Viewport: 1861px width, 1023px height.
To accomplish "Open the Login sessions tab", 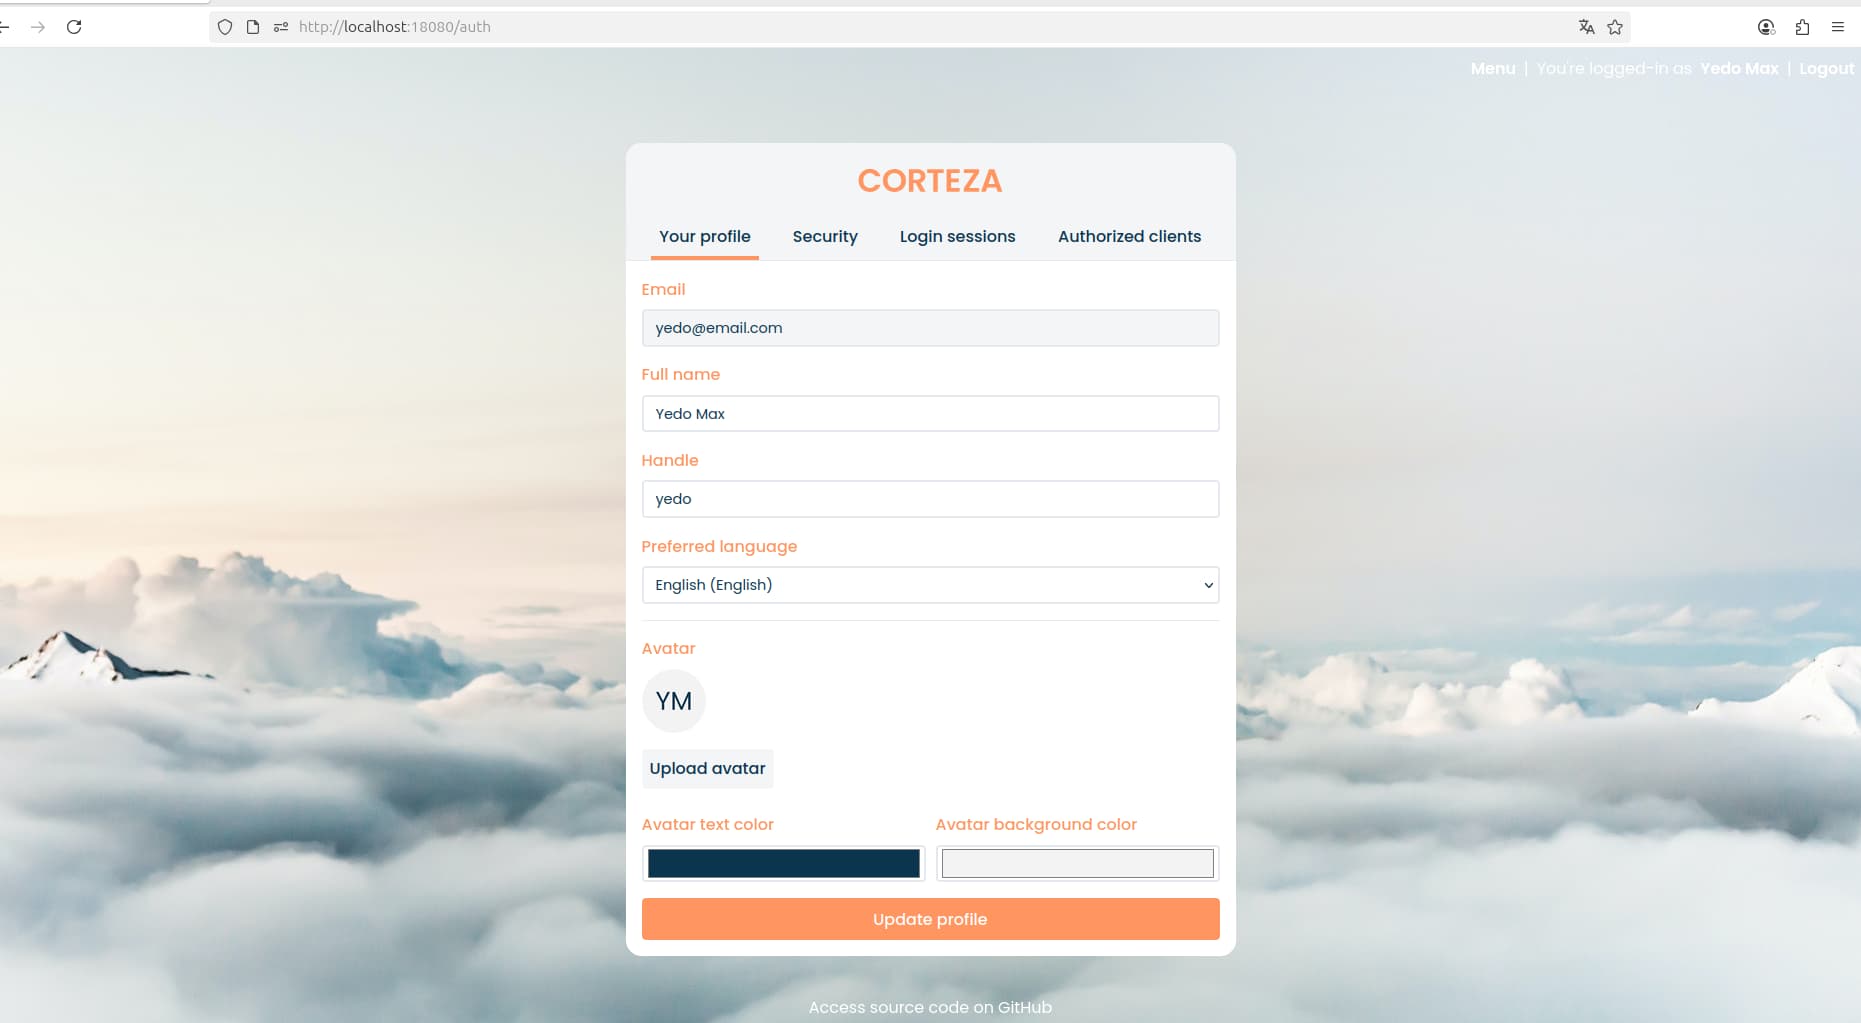I will (x=957, y=237).
